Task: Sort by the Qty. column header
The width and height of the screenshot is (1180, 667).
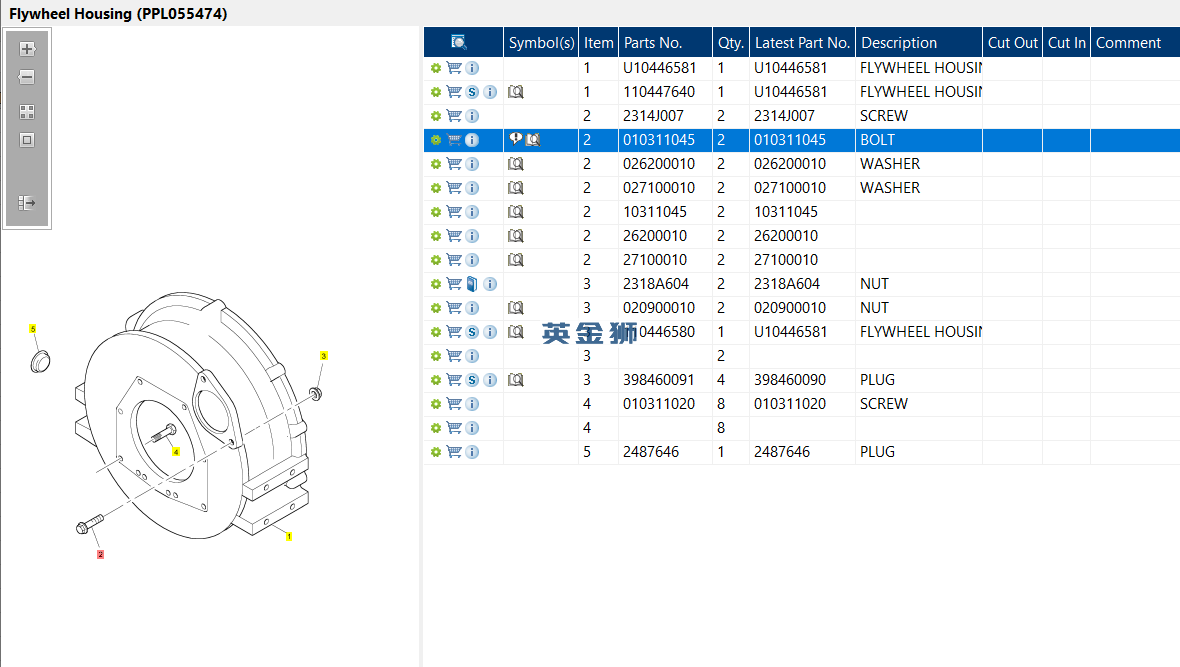Action: coord(731,42)
